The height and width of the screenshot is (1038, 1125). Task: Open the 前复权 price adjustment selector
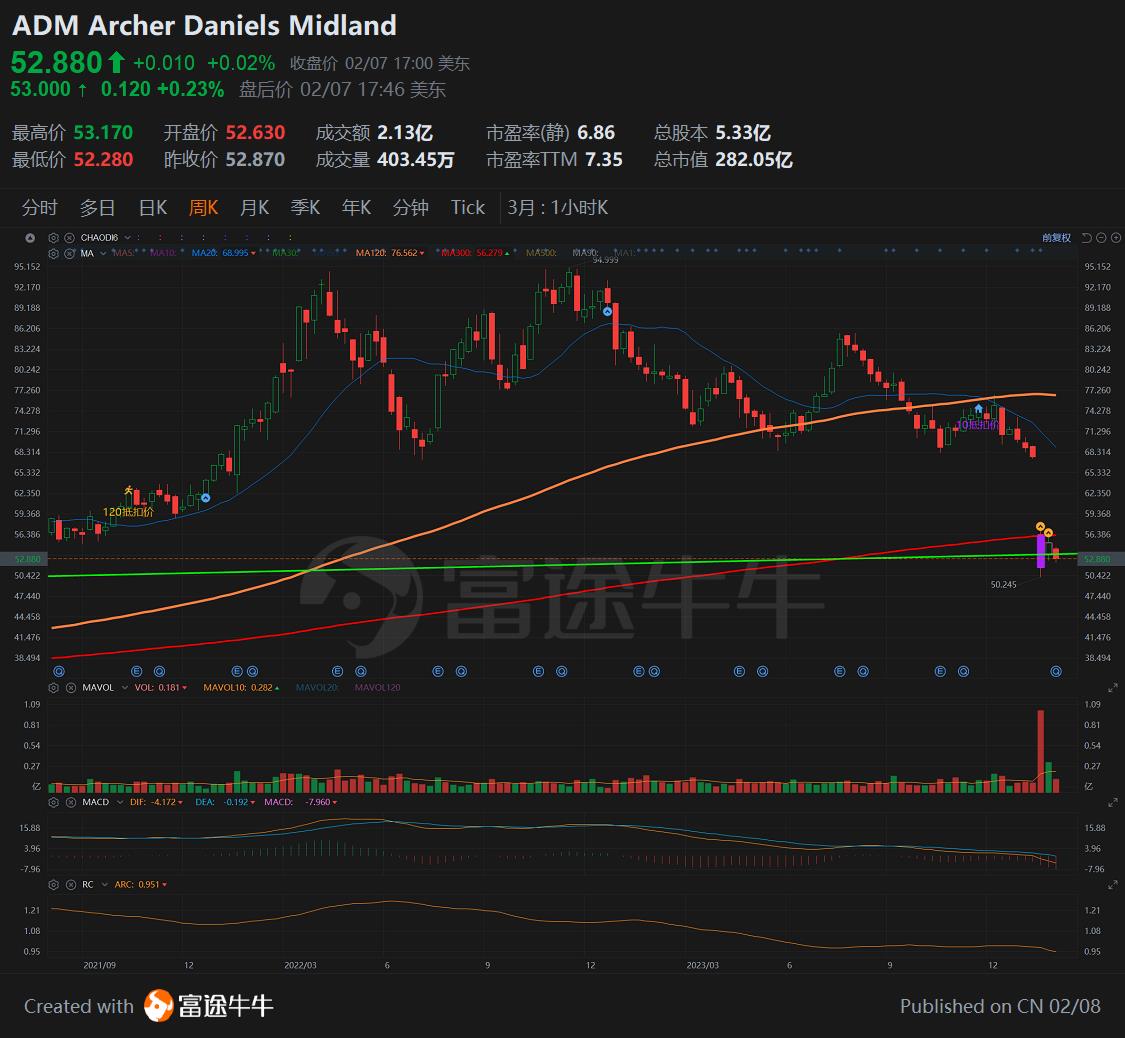(1056, 237)
